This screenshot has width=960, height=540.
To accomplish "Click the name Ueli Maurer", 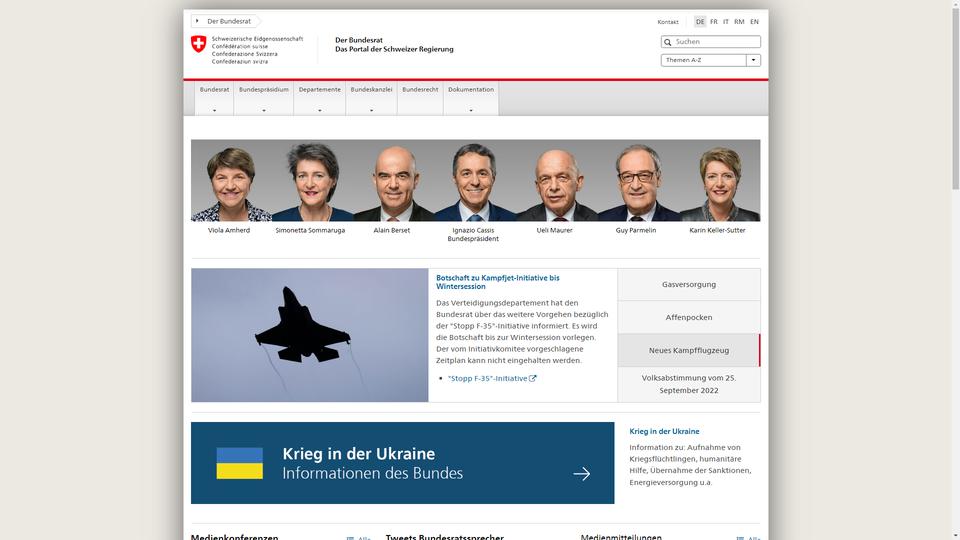I will coord(555,230).
